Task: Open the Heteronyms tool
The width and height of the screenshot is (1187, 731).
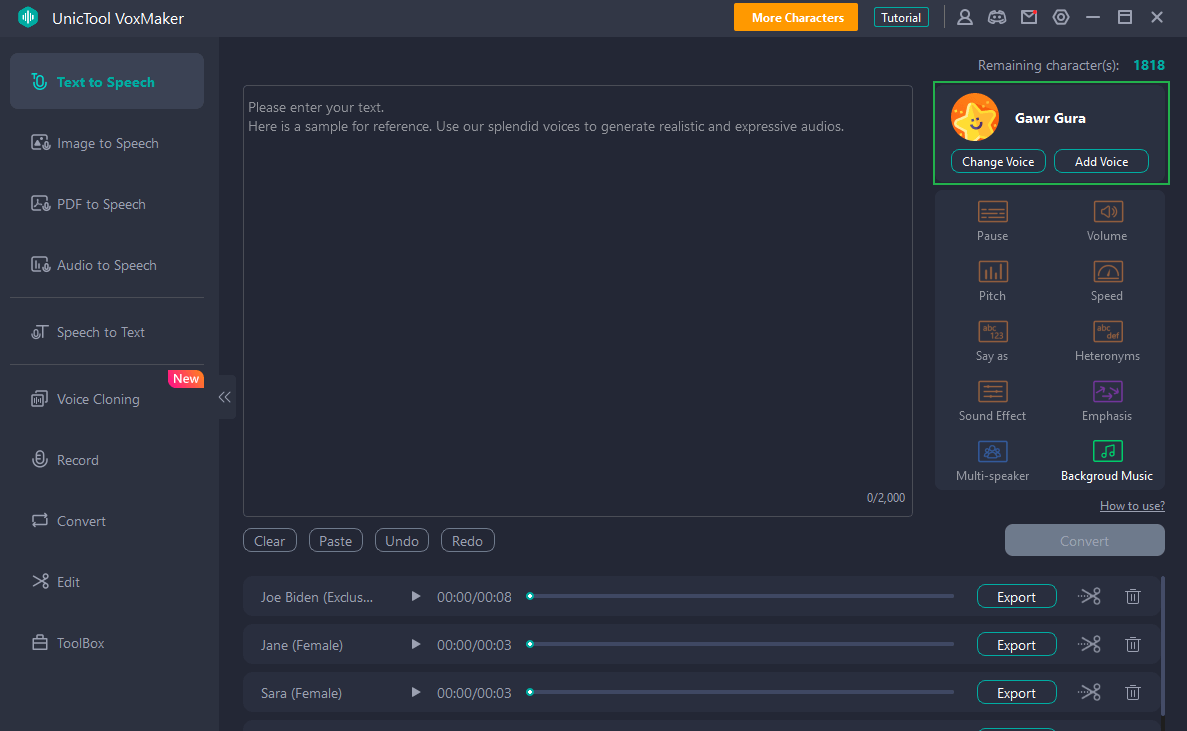Action: 1107,332
